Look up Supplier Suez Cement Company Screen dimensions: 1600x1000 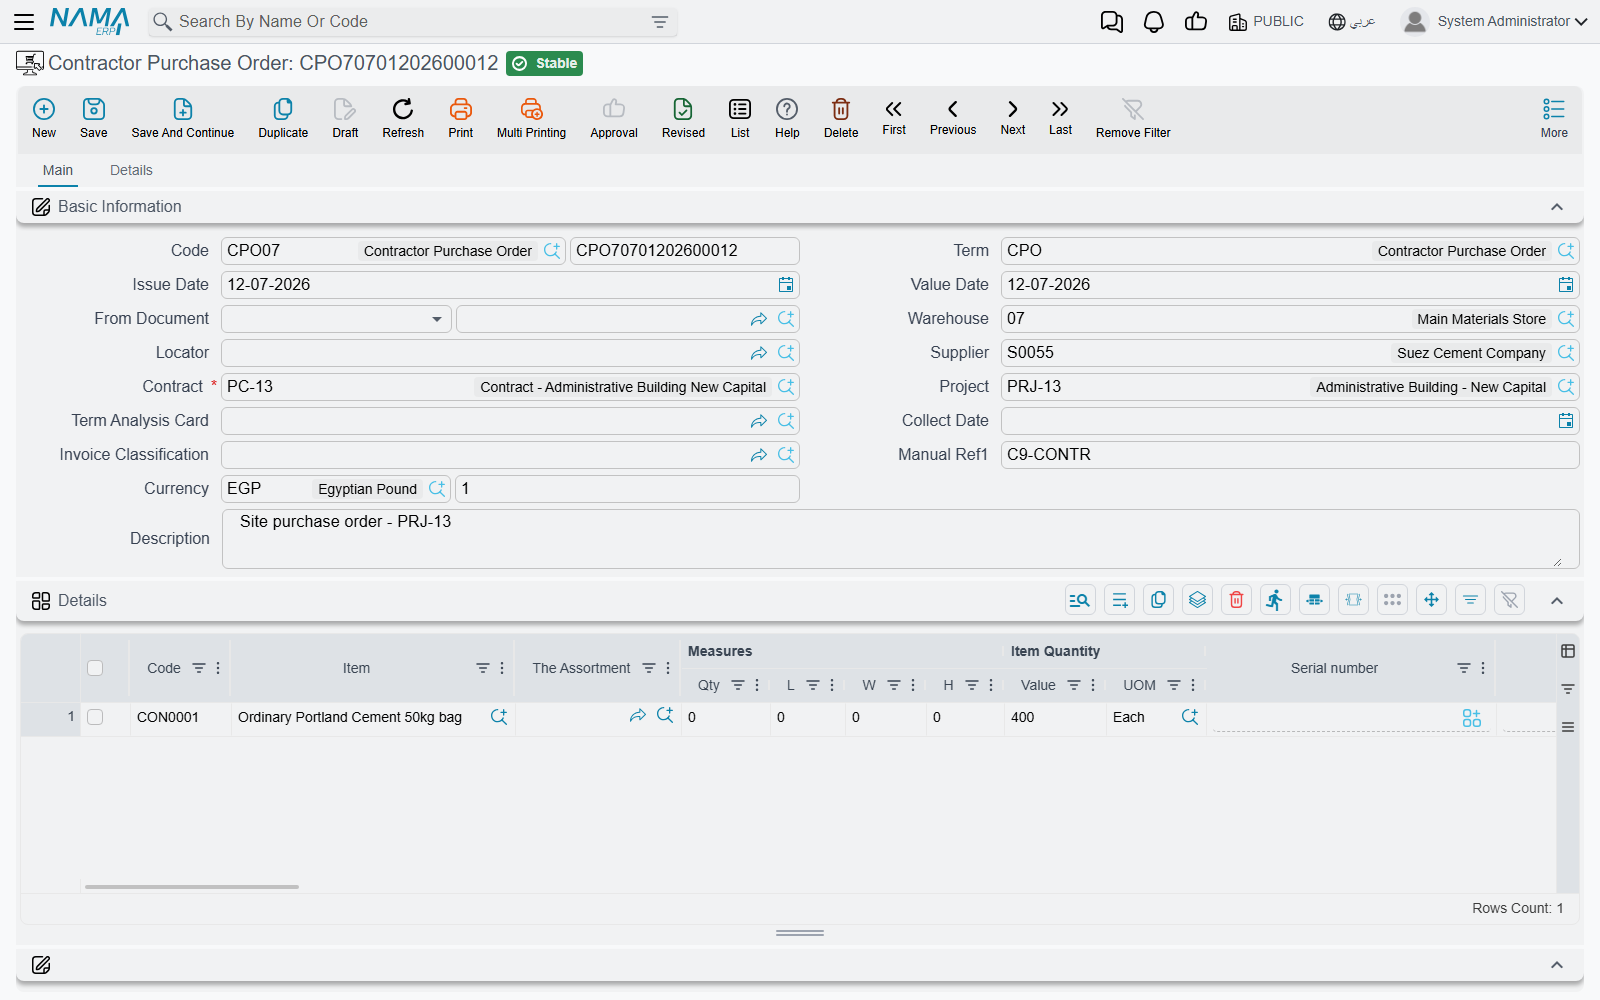click(1566, 353)
